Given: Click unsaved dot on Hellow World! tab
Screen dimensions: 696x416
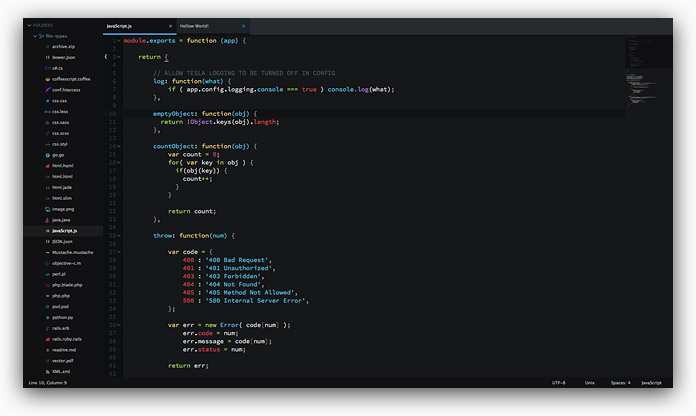Looking at the screenshot, I should click(244, 26).
